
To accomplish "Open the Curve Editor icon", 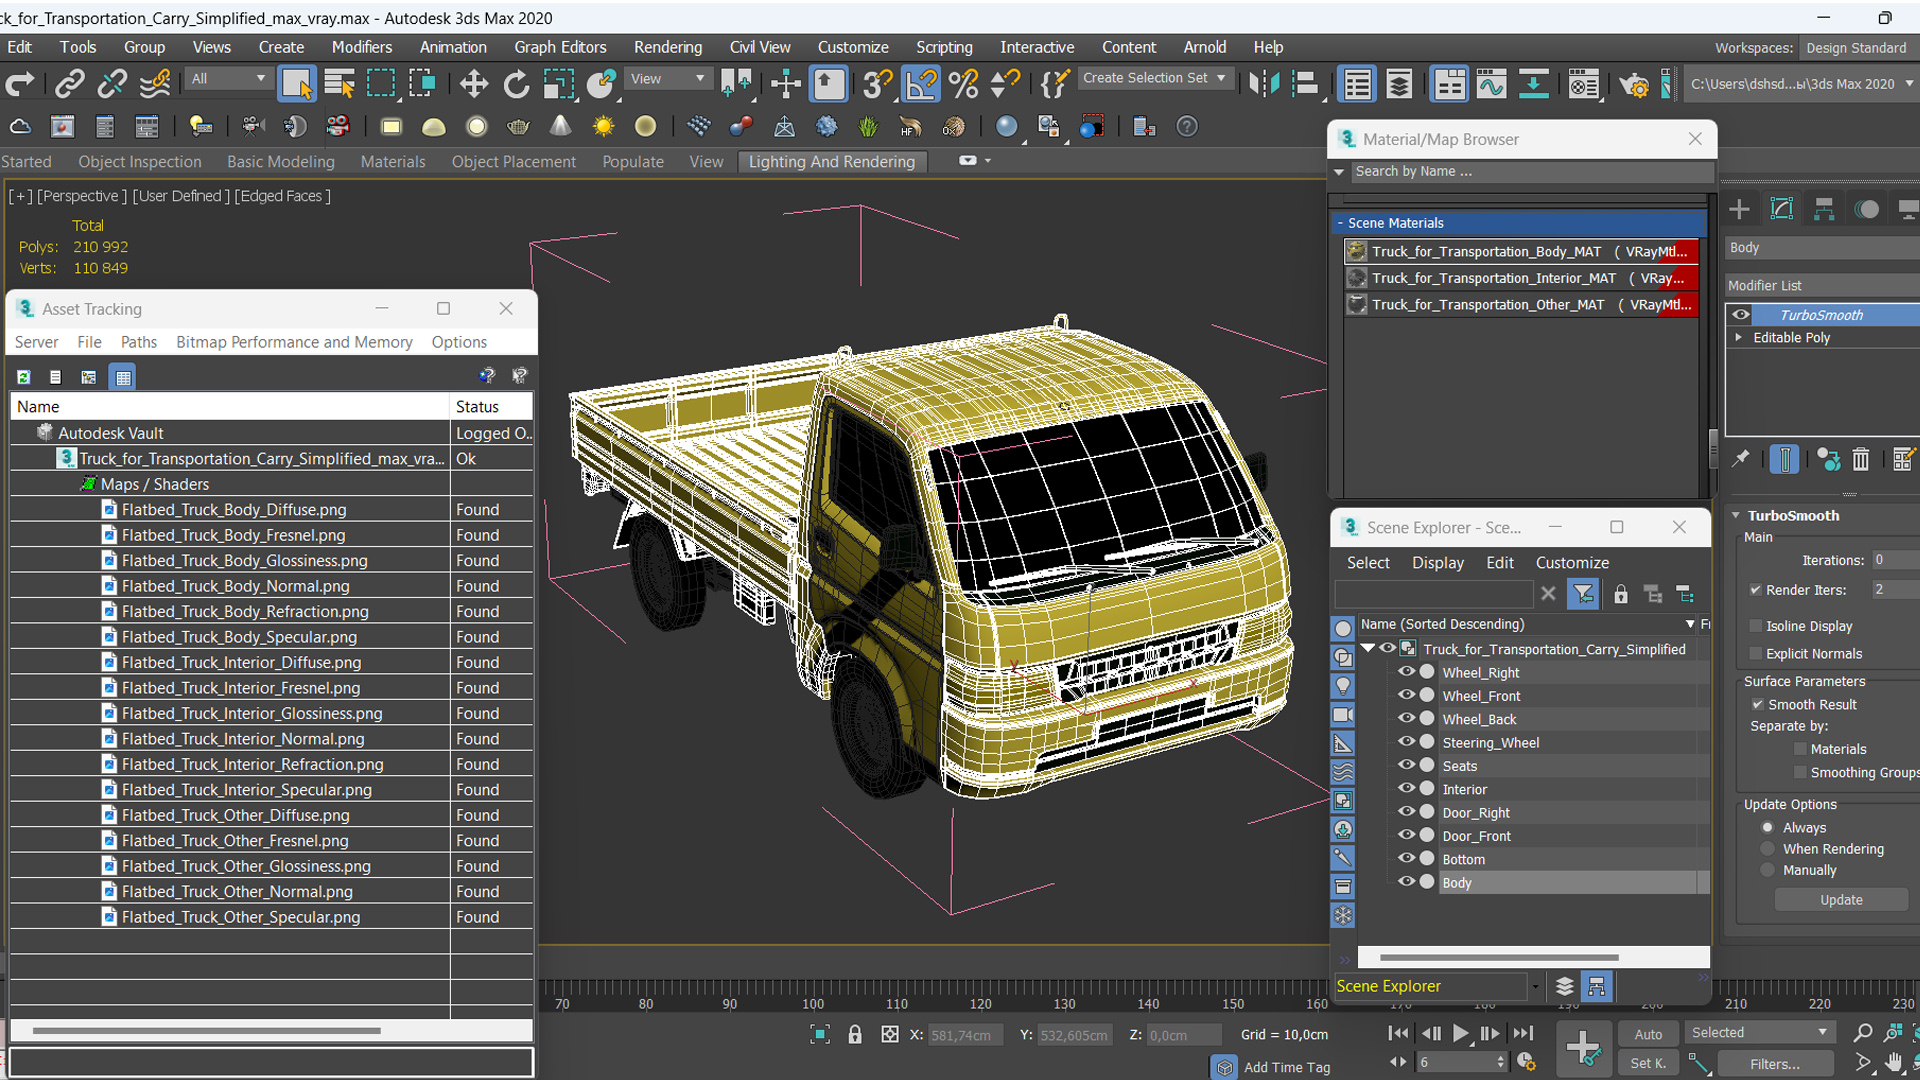I will pos(1491,84).
